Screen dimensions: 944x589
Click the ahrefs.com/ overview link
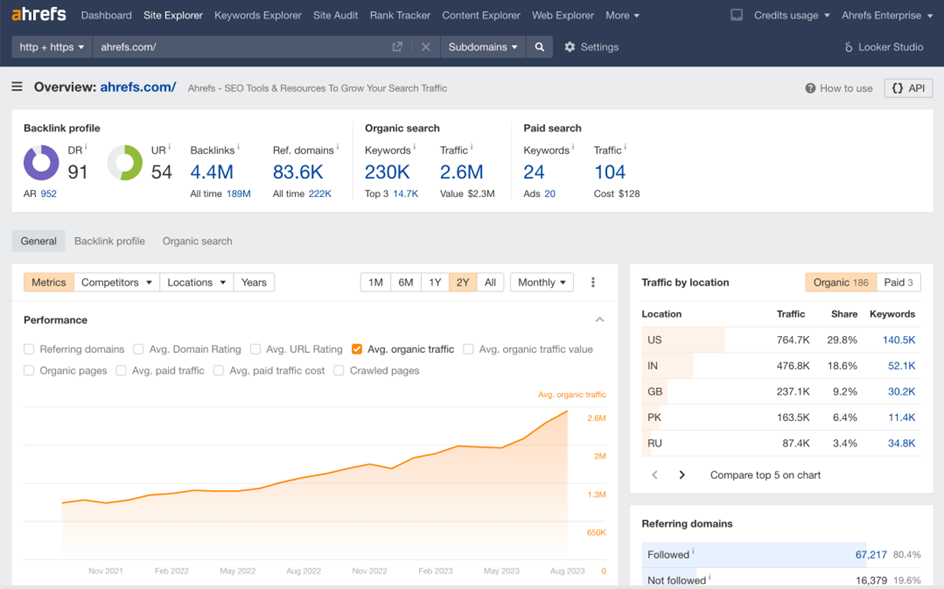click(138, 87)
